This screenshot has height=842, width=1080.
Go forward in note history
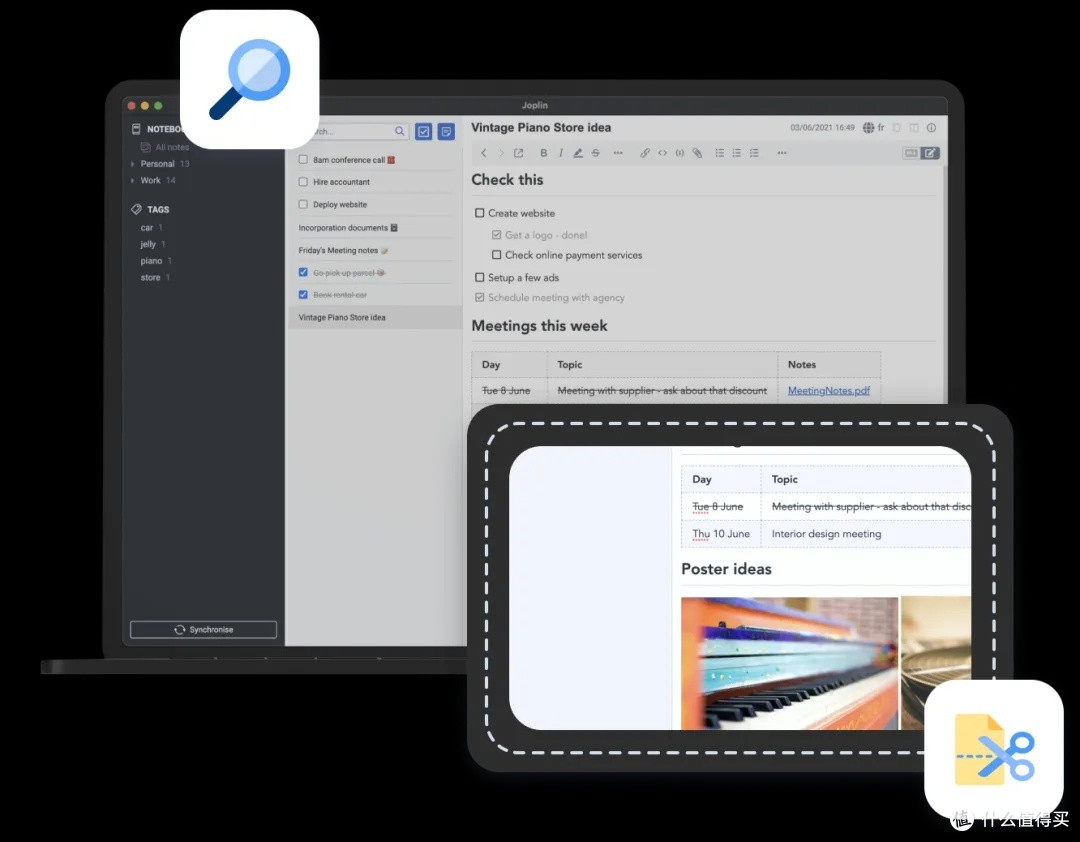501,153
